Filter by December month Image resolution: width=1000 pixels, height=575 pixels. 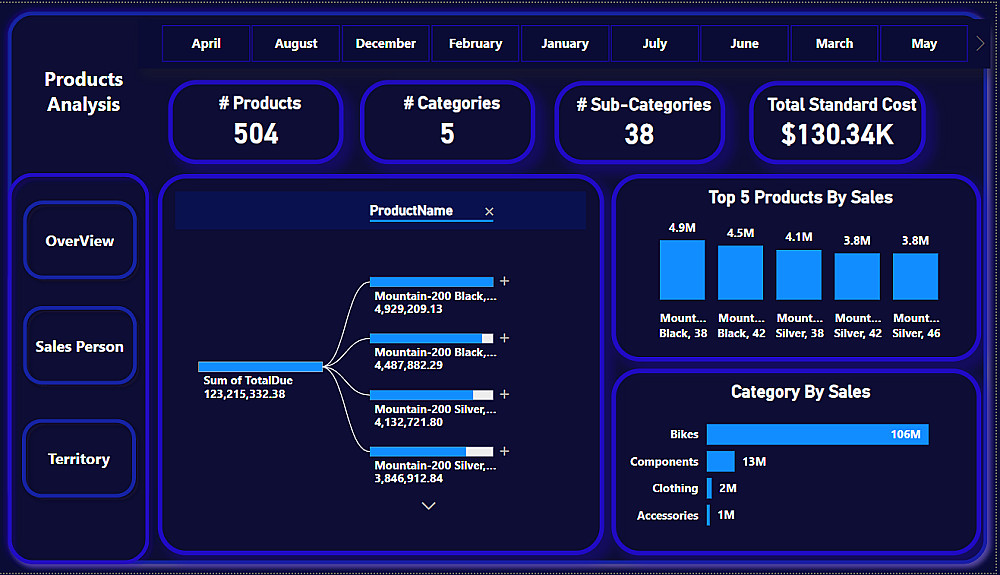(x=385, y=43)
